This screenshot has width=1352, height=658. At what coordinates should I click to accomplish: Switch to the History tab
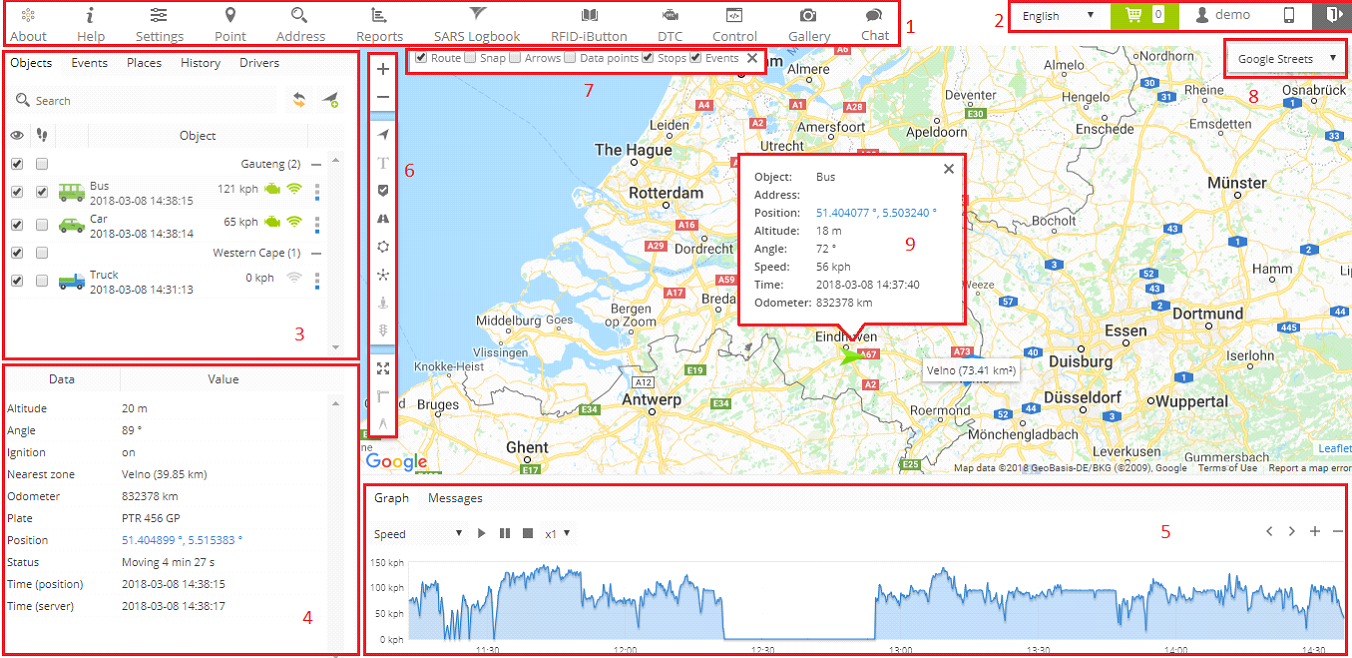point(200,63)
